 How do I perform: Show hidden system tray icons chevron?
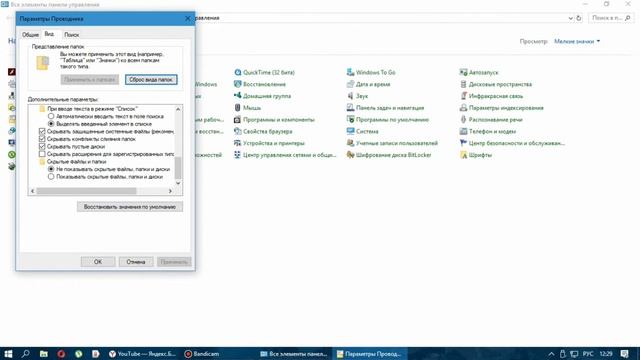(551, 354)
